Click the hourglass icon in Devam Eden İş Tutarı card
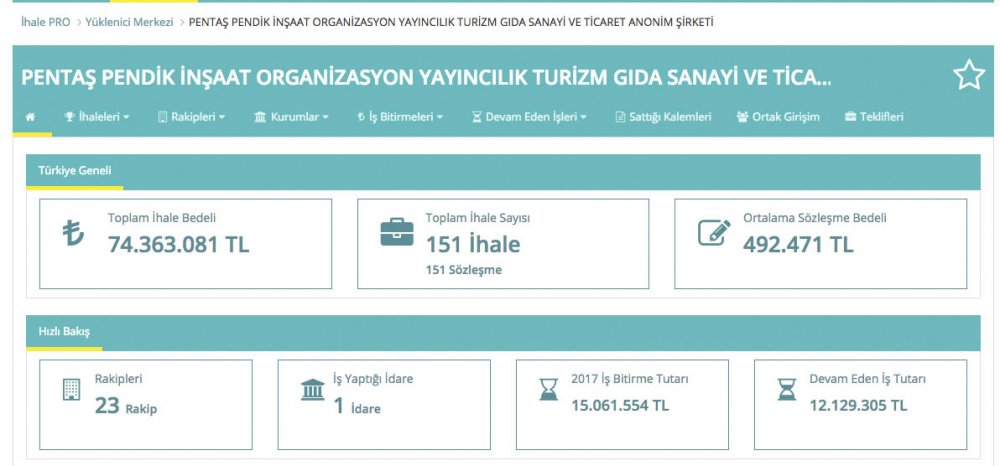 787,389
